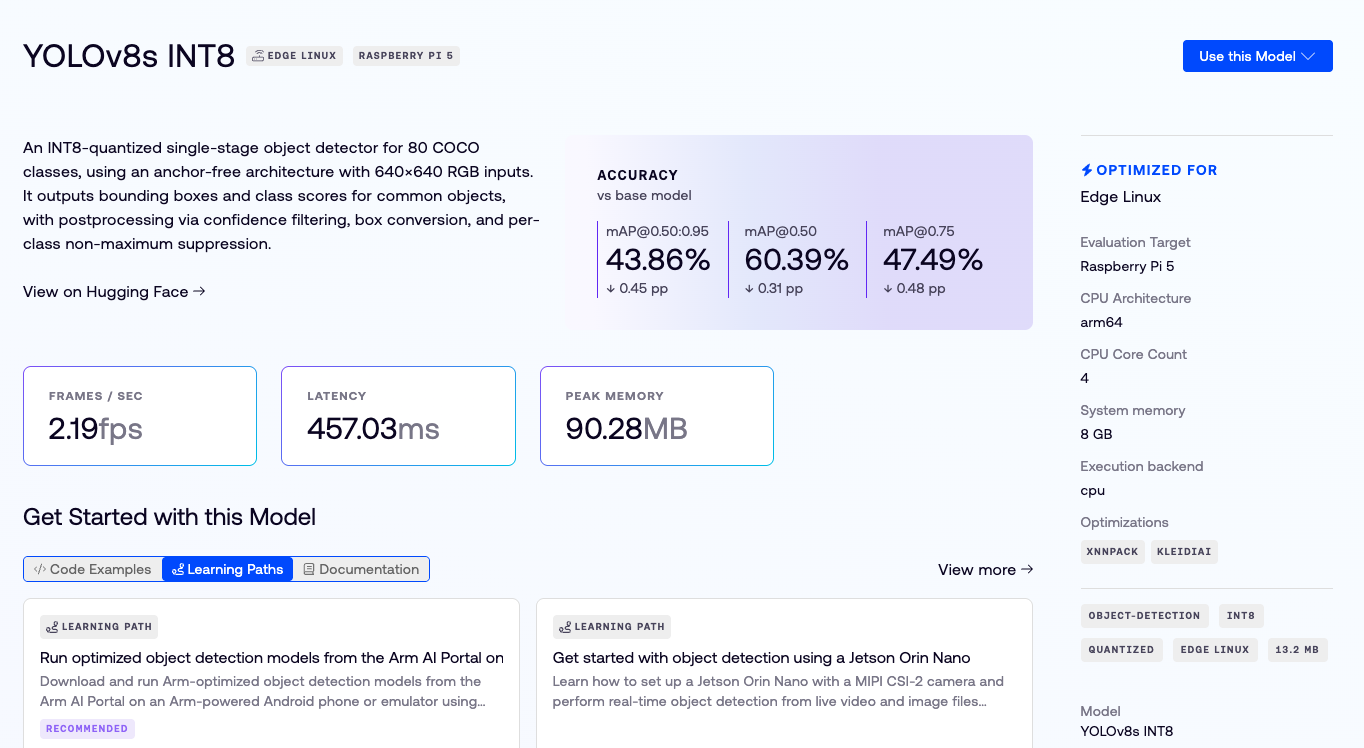Click the code brackets icon on Code Examples

(40, 569)
